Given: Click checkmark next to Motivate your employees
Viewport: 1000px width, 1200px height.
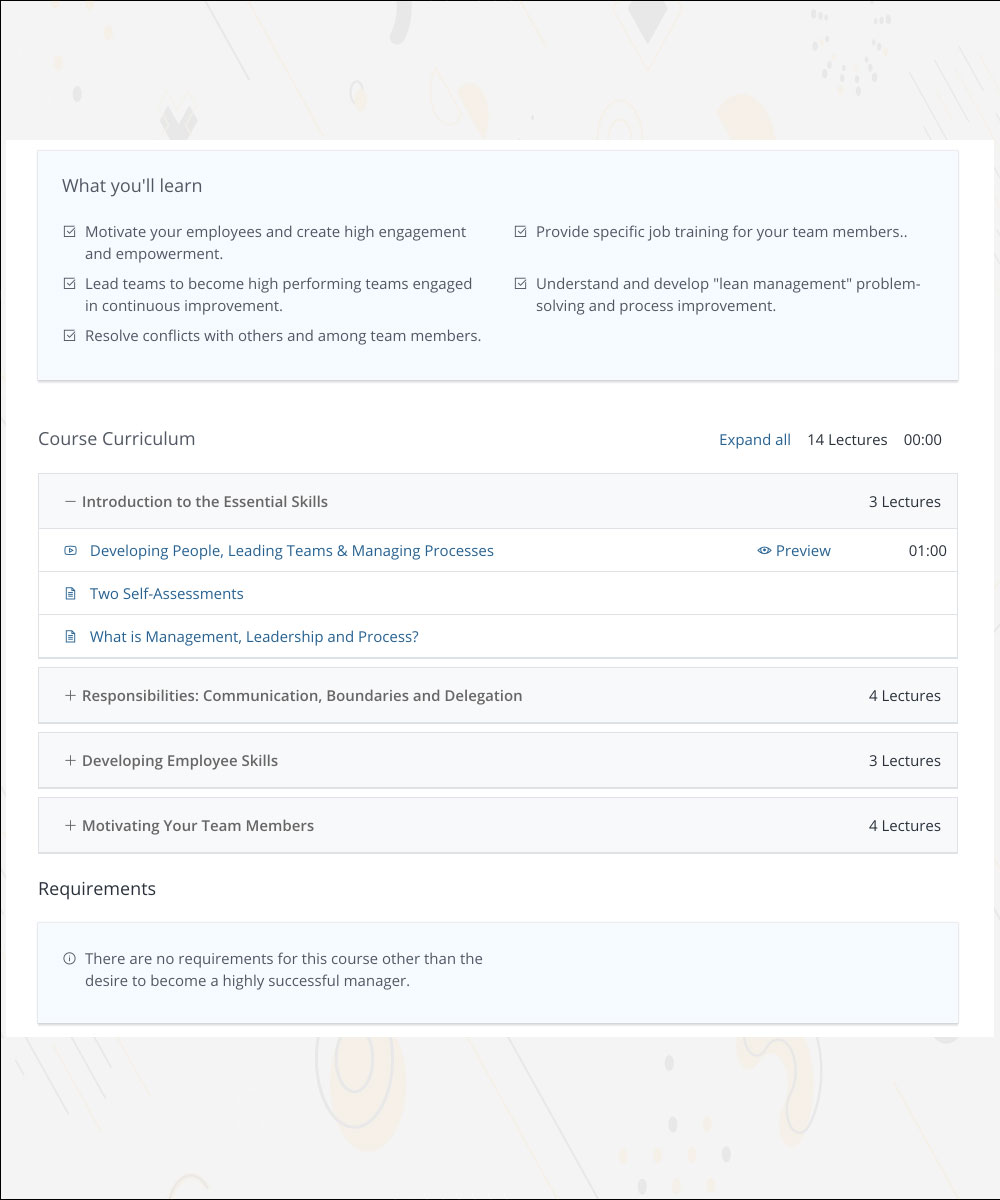Looking at the screenshot, I should (x=69, y=232).
